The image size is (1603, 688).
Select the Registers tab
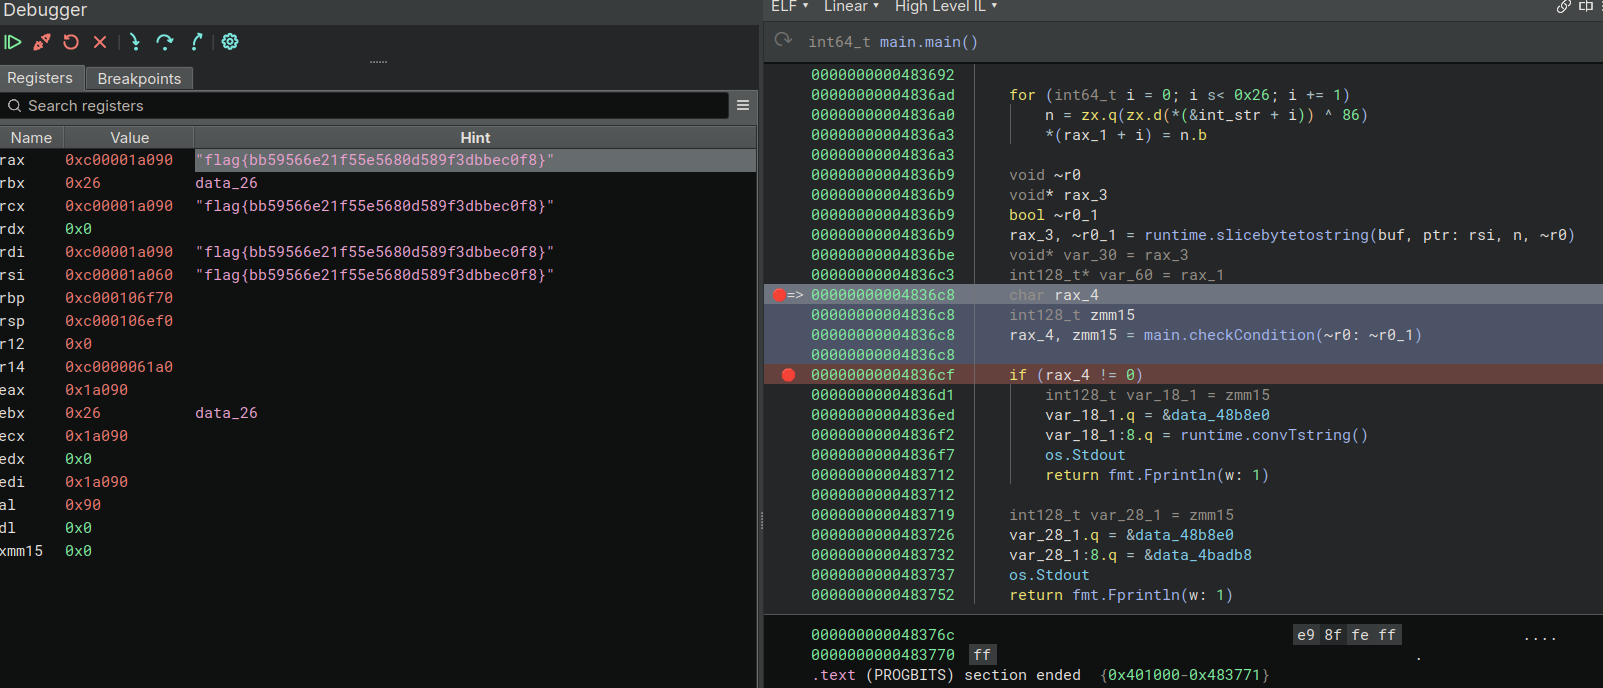40,78
